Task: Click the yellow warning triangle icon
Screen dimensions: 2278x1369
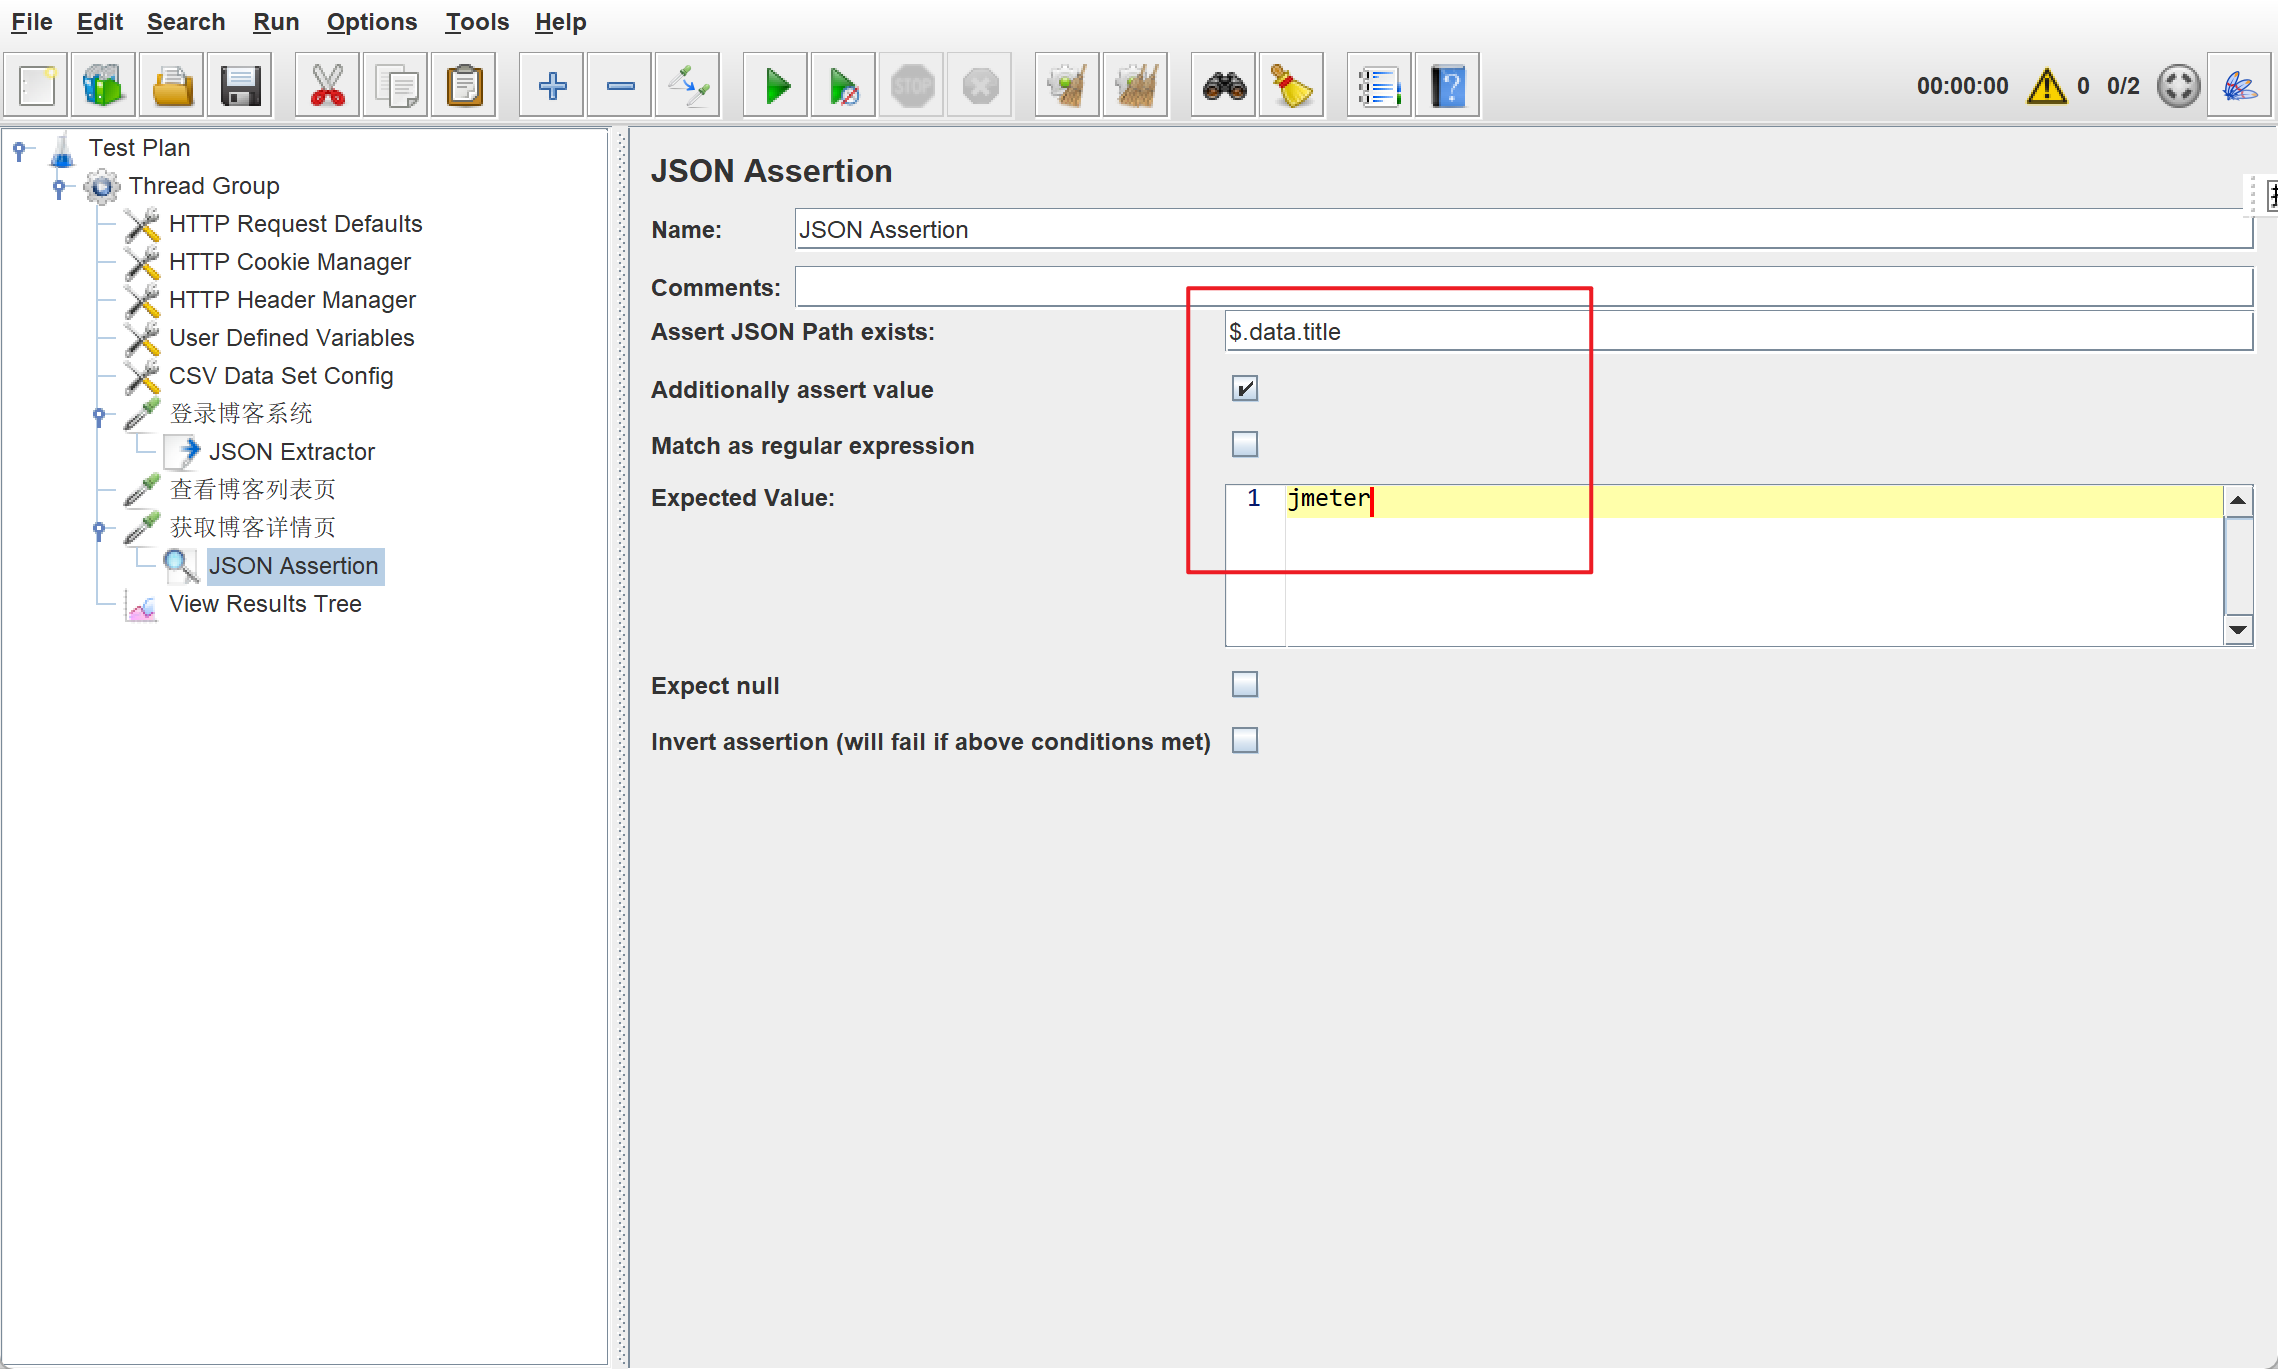Action: (x=2046, y=86)
